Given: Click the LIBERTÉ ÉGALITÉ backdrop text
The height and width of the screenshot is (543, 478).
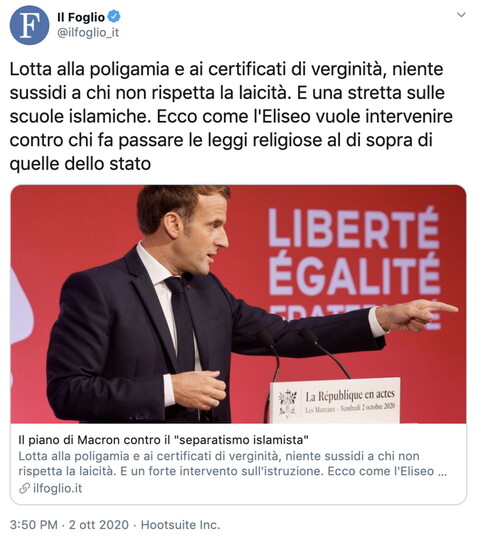Looking at the screenshot, I should 354,251.
